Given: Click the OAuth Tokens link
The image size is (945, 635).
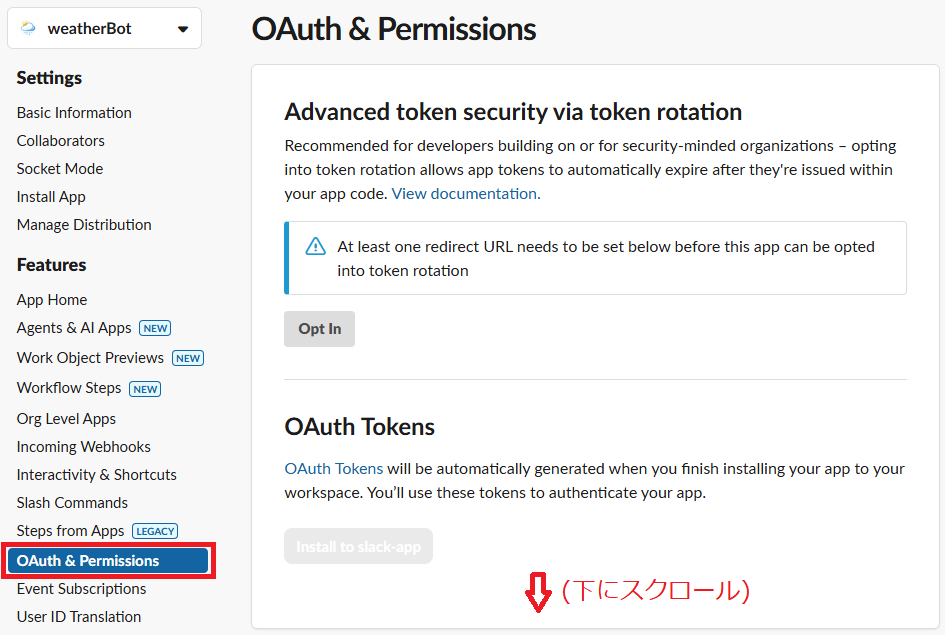Looking at the screenshot, I should pyautogui.click(x=333, y=467).
